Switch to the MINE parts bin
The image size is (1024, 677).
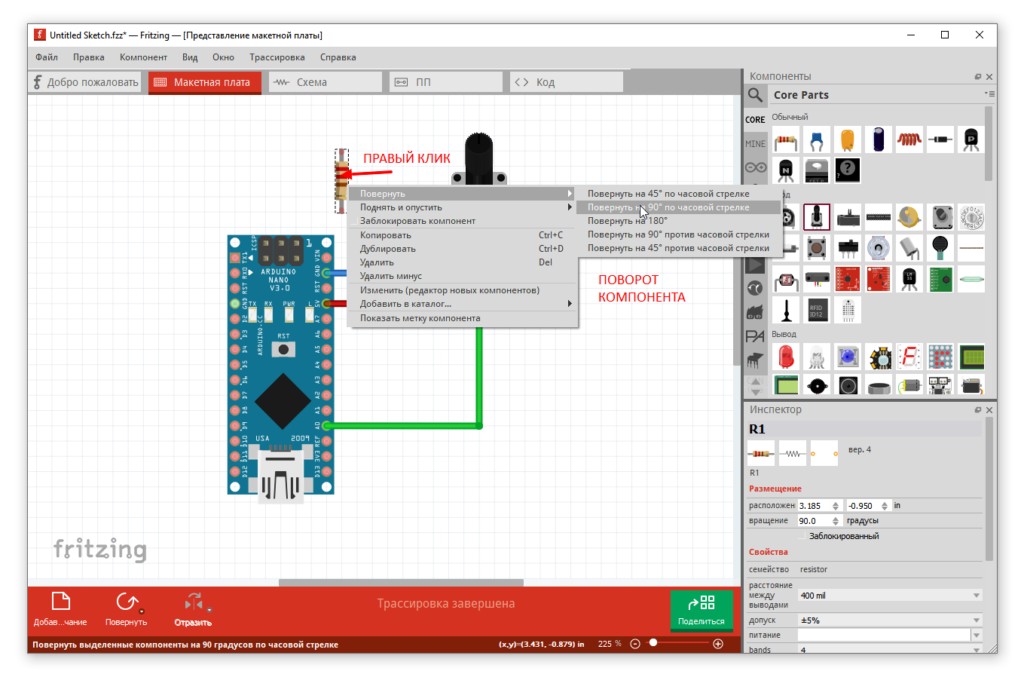coord(755,144)
